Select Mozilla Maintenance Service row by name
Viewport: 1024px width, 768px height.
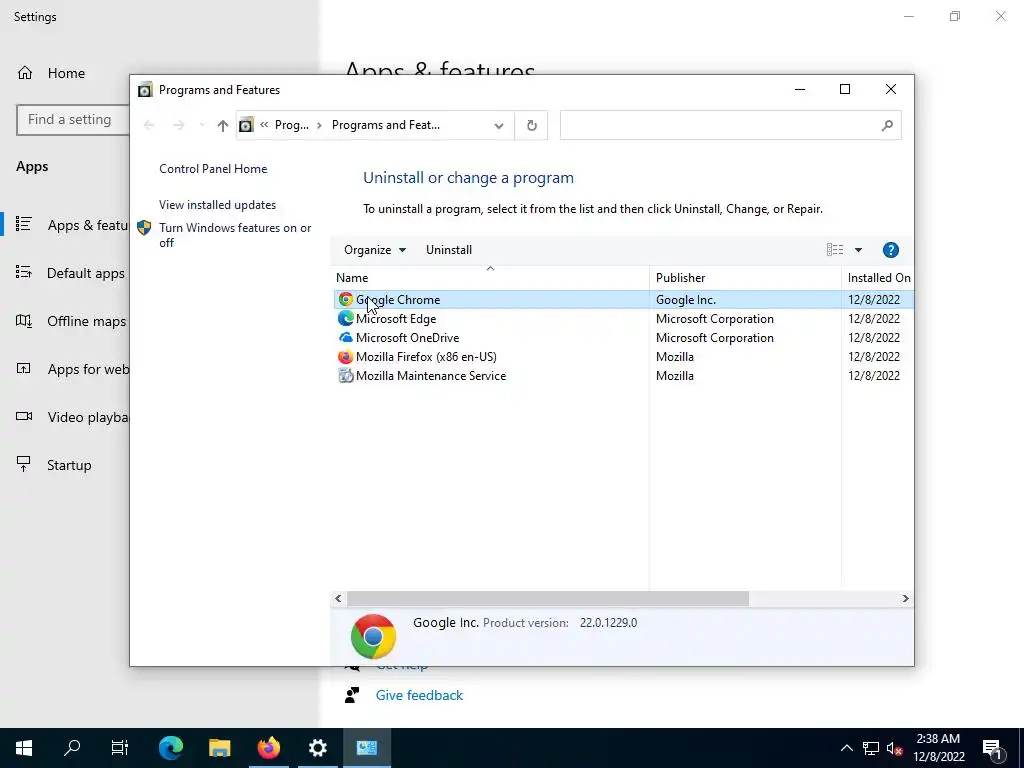431,376
